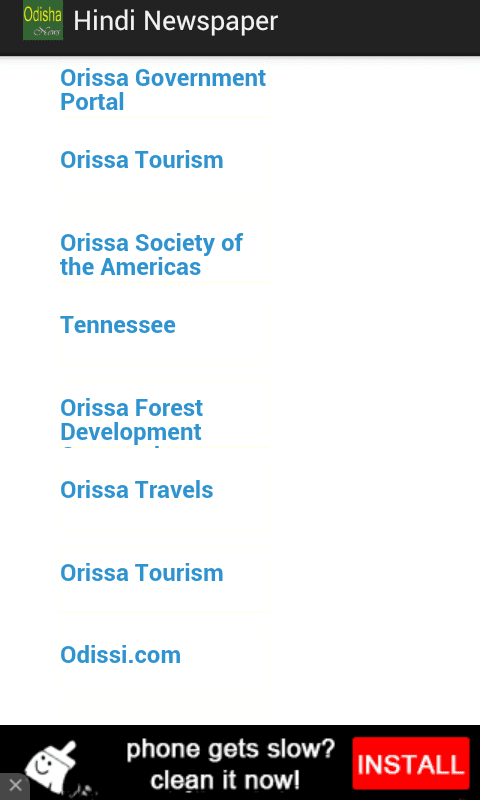
Task: Open the Orissa Forest Development link
Action: click(x=132, y=420)
